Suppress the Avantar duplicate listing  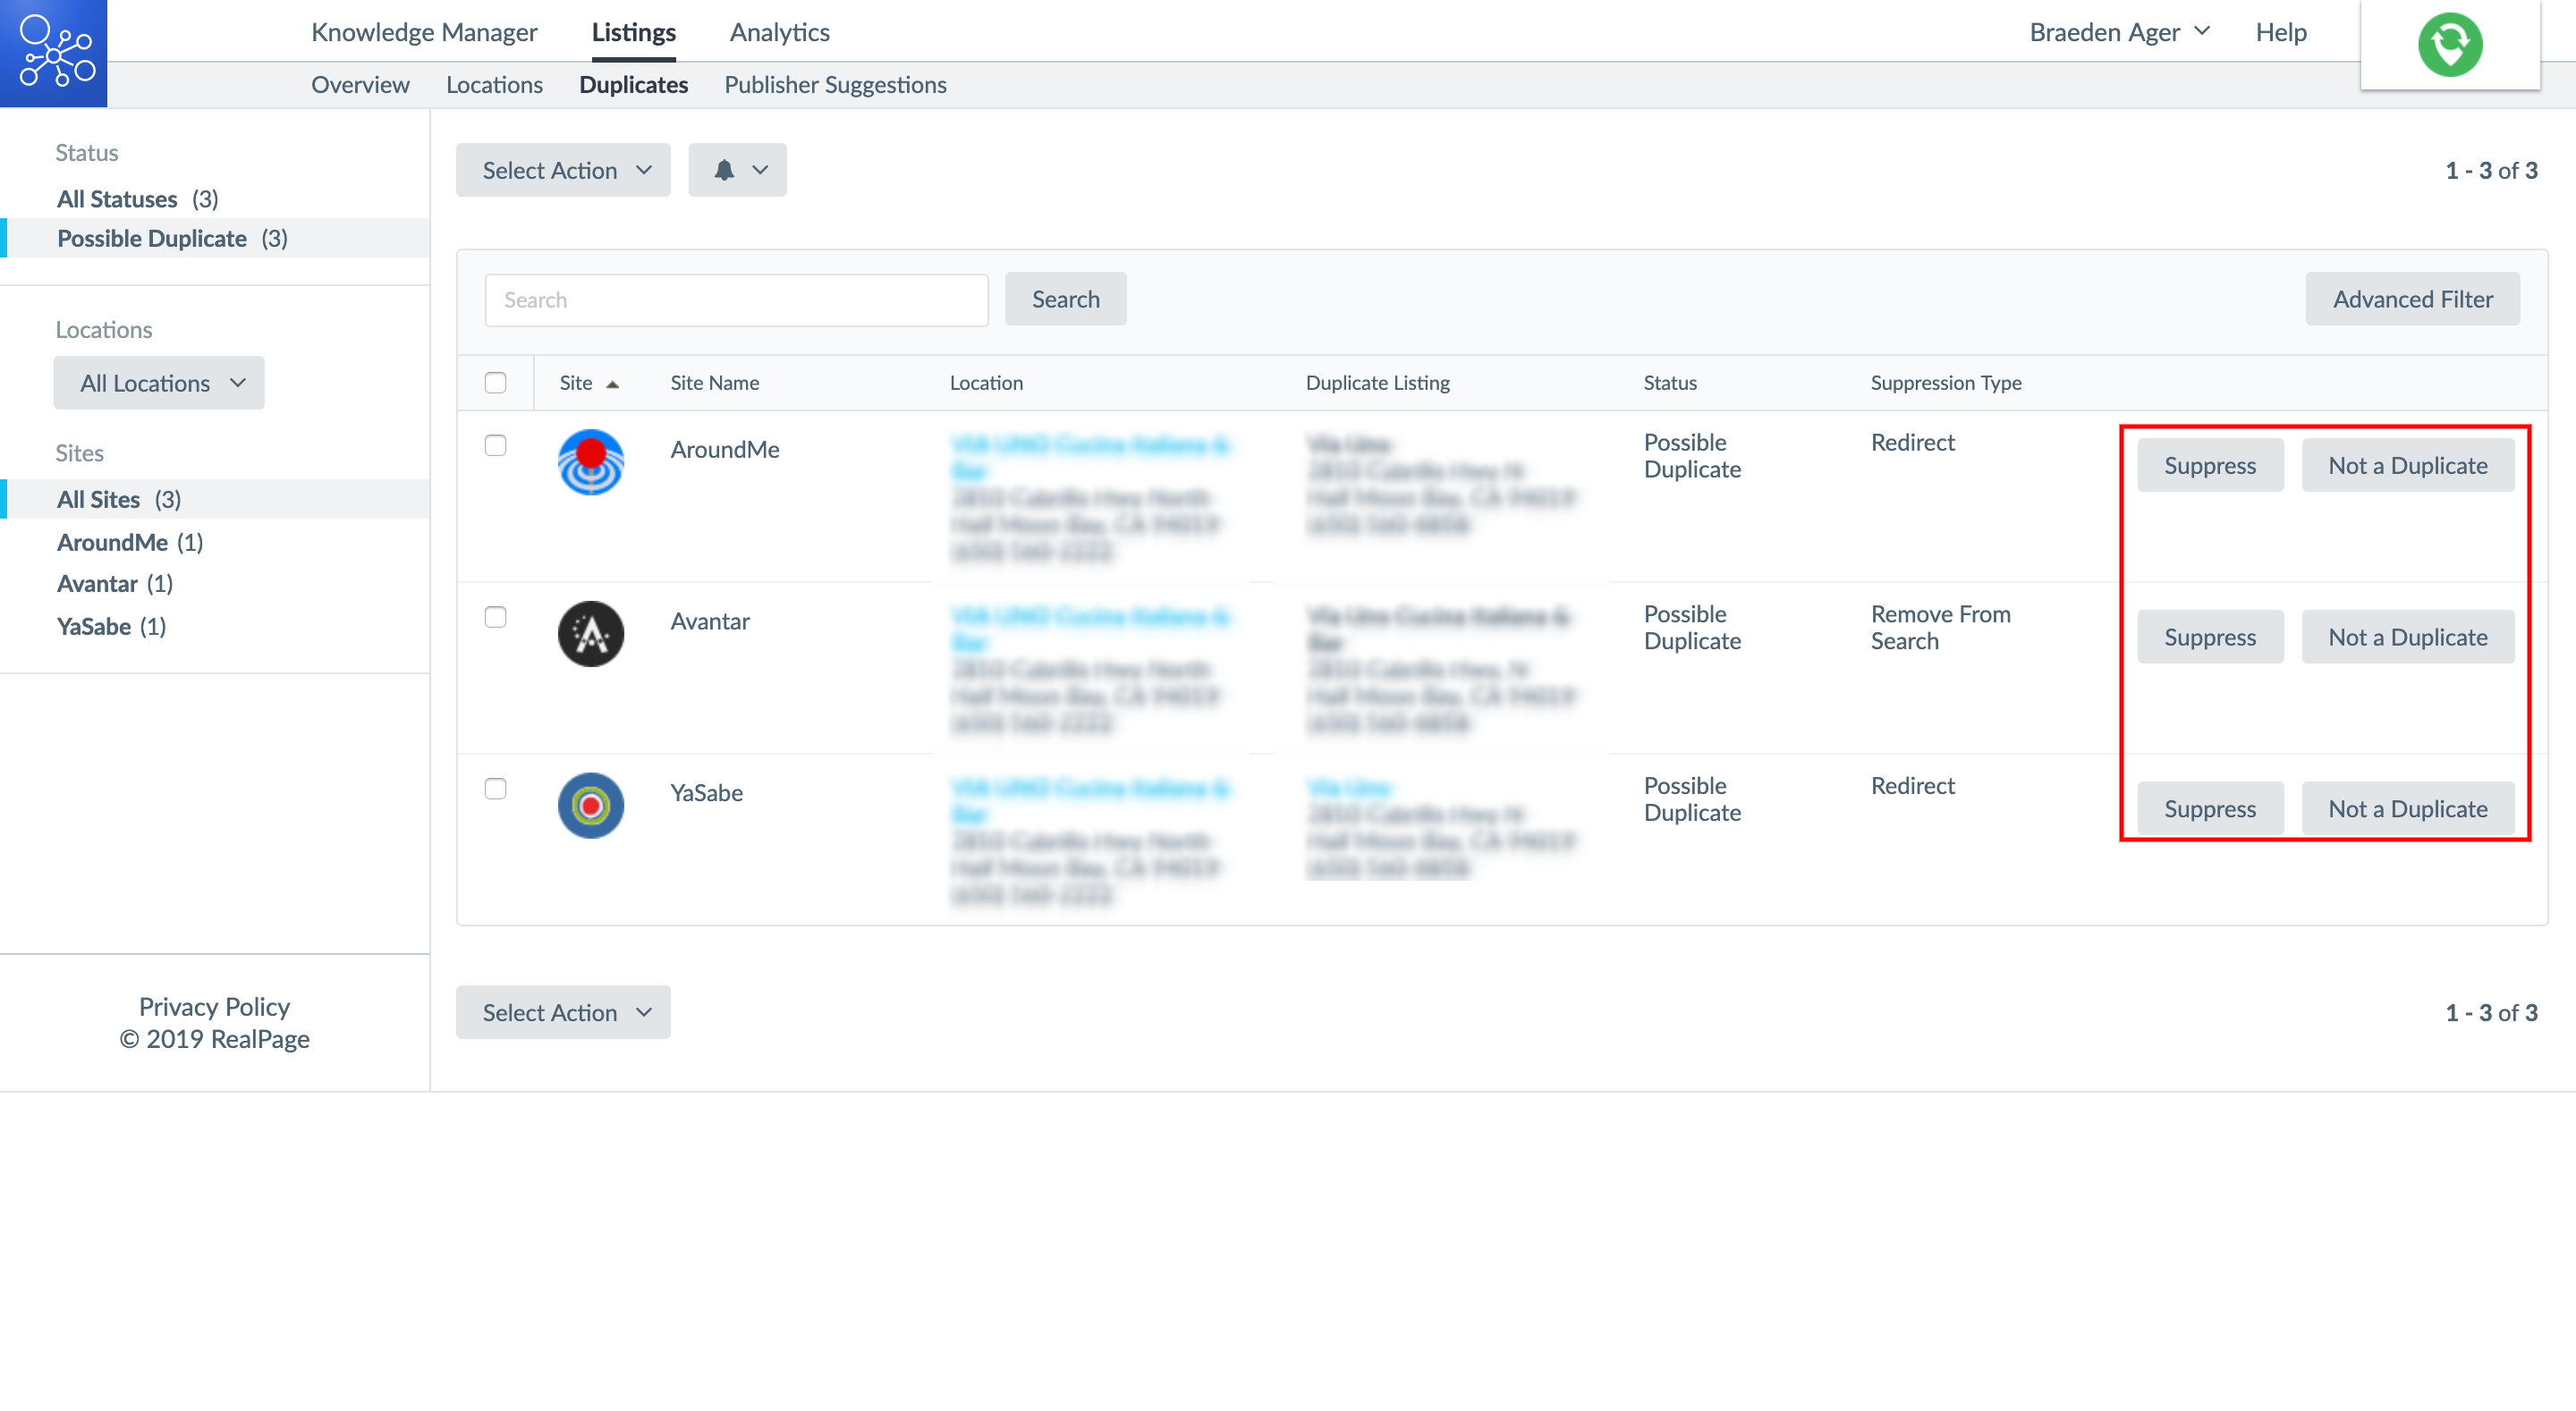2210,637
